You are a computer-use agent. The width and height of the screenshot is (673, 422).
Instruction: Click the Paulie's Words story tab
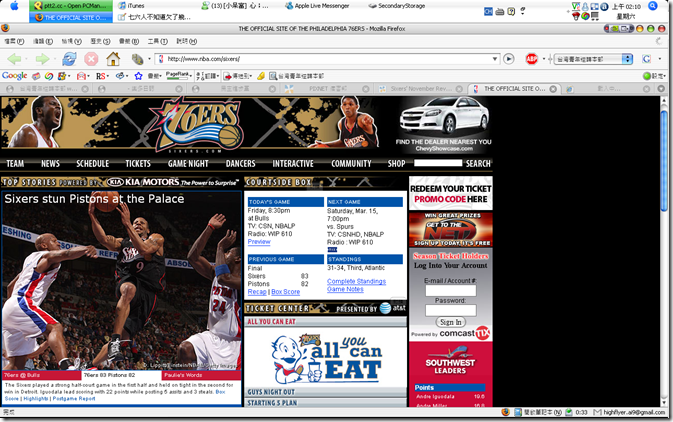(x=201, y=375)
